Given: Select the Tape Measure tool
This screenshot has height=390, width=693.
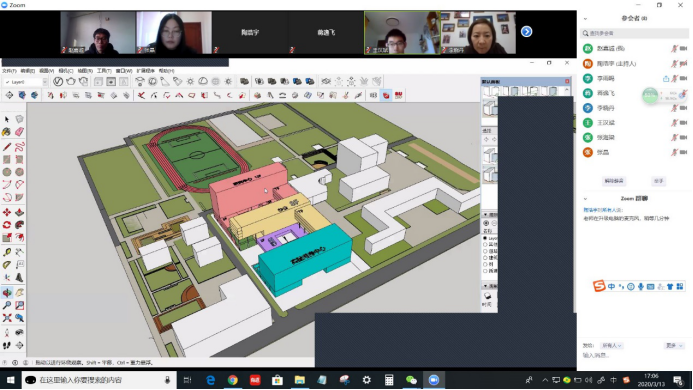Looking at the screenshot, I should click(x=7, y=252).
